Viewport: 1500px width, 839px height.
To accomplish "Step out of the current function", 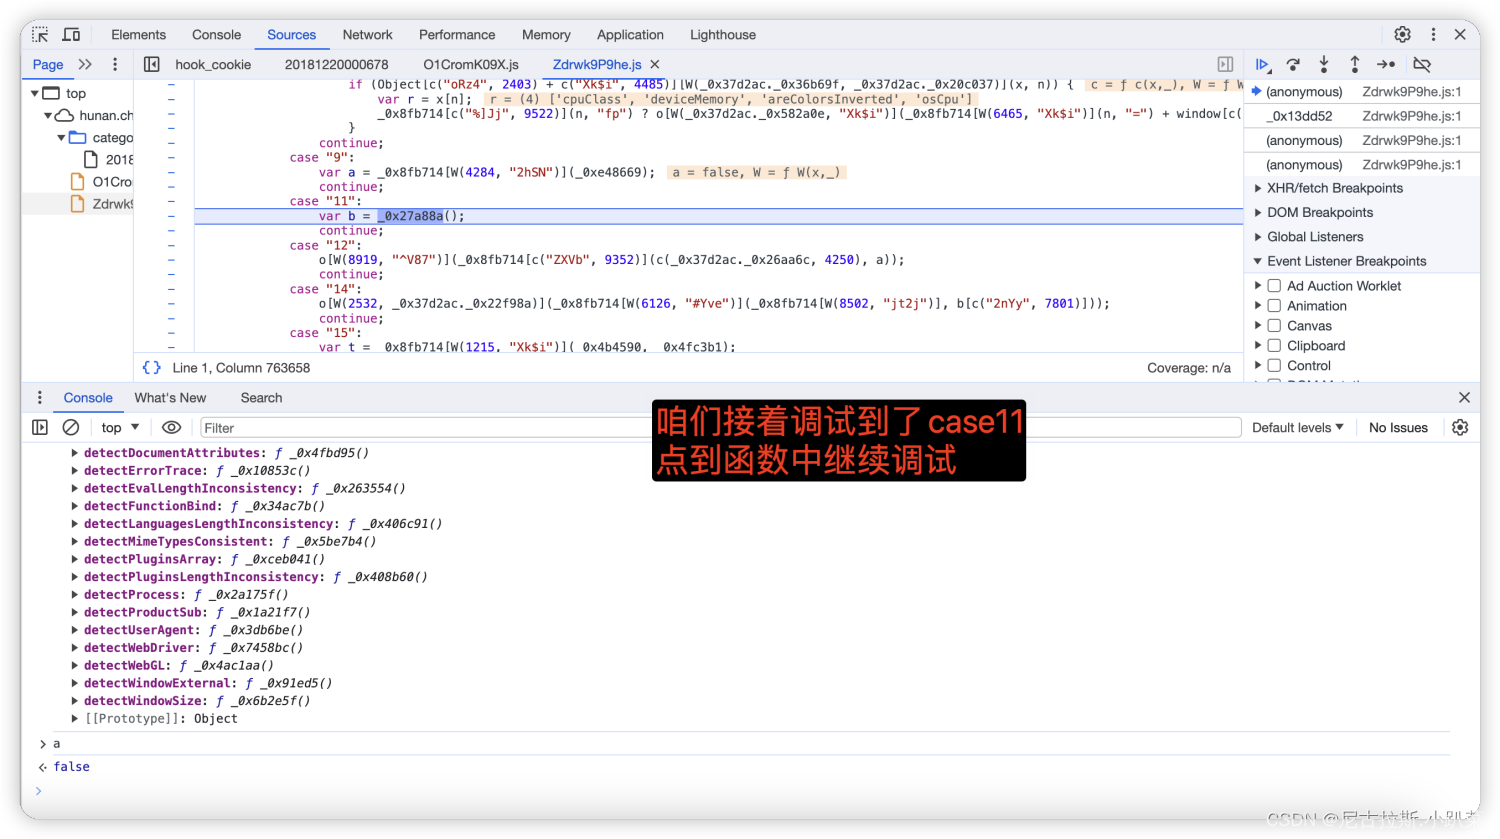I will tap(1354, 63).
